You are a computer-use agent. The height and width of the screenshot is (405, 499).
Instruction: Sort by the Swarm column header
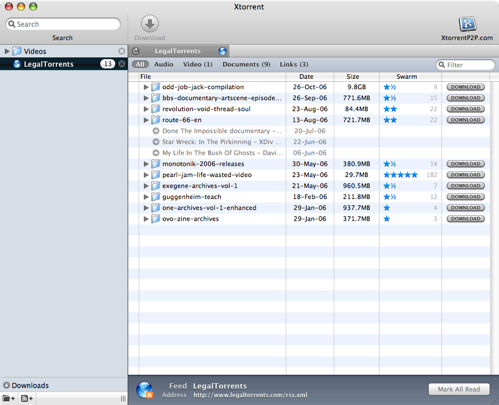(x=410, y=77)
